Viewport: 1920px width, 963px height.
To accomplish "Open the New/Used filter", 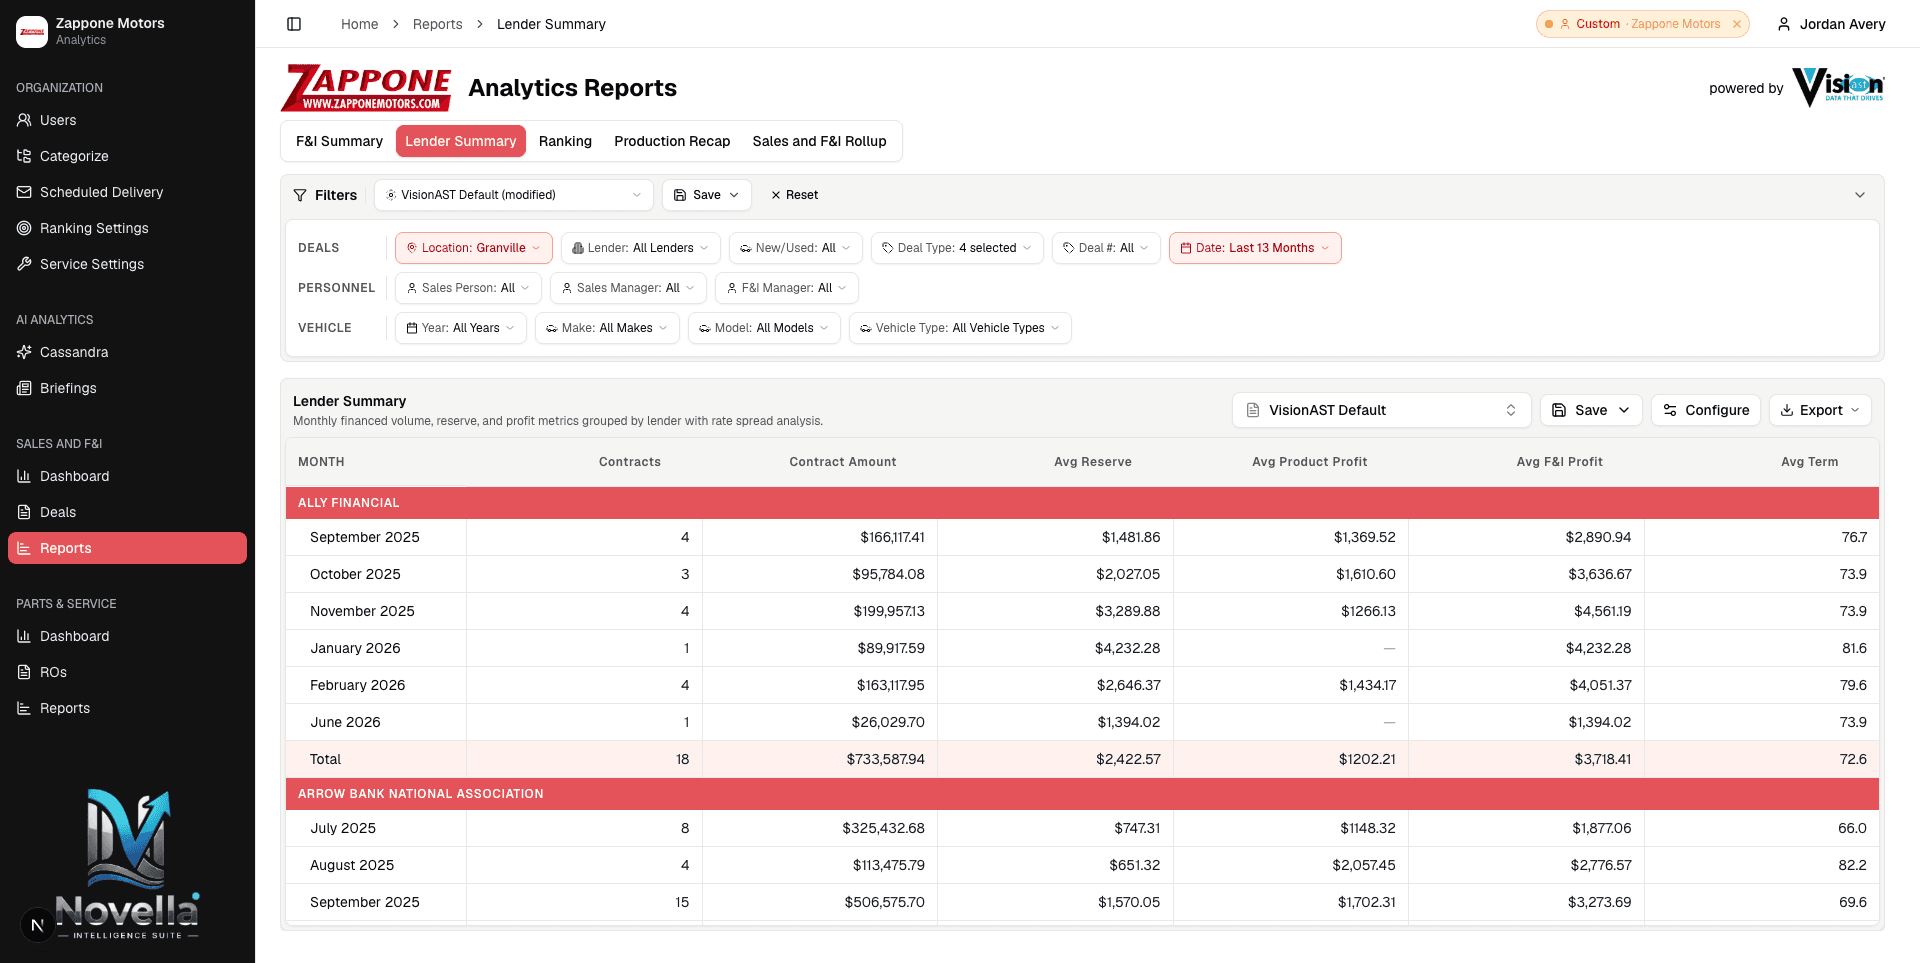I will point(796,248).
